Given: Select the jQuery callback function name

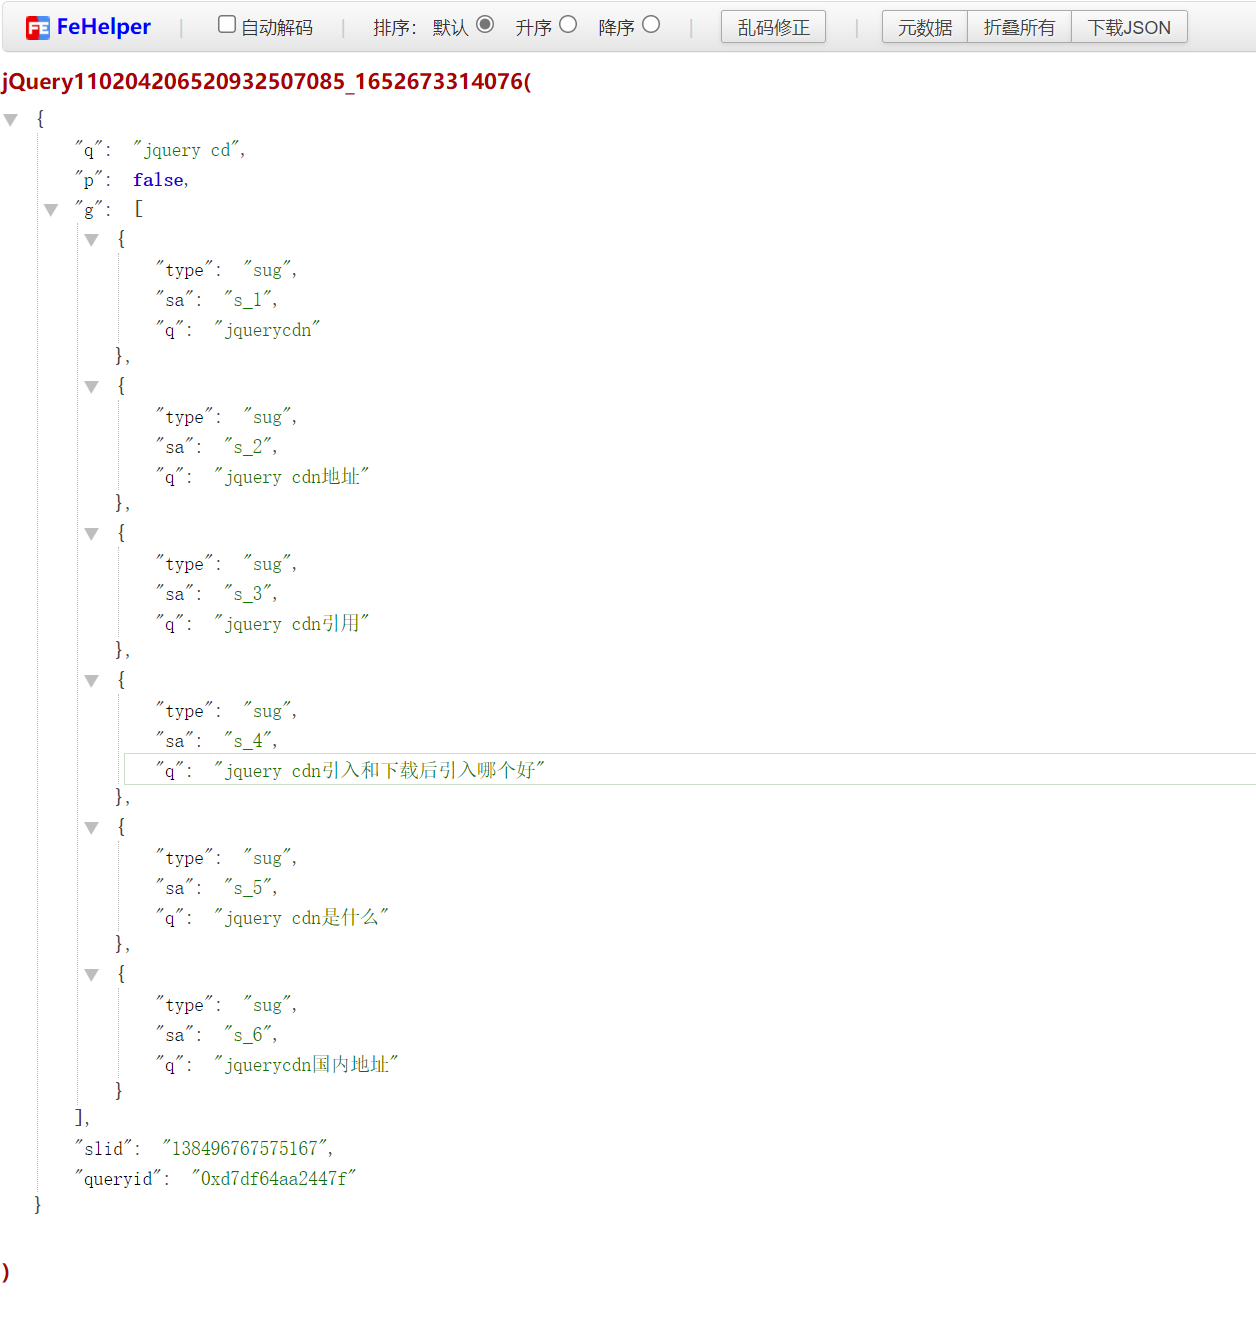Looking at the screenshot, I should coord(266,82).
